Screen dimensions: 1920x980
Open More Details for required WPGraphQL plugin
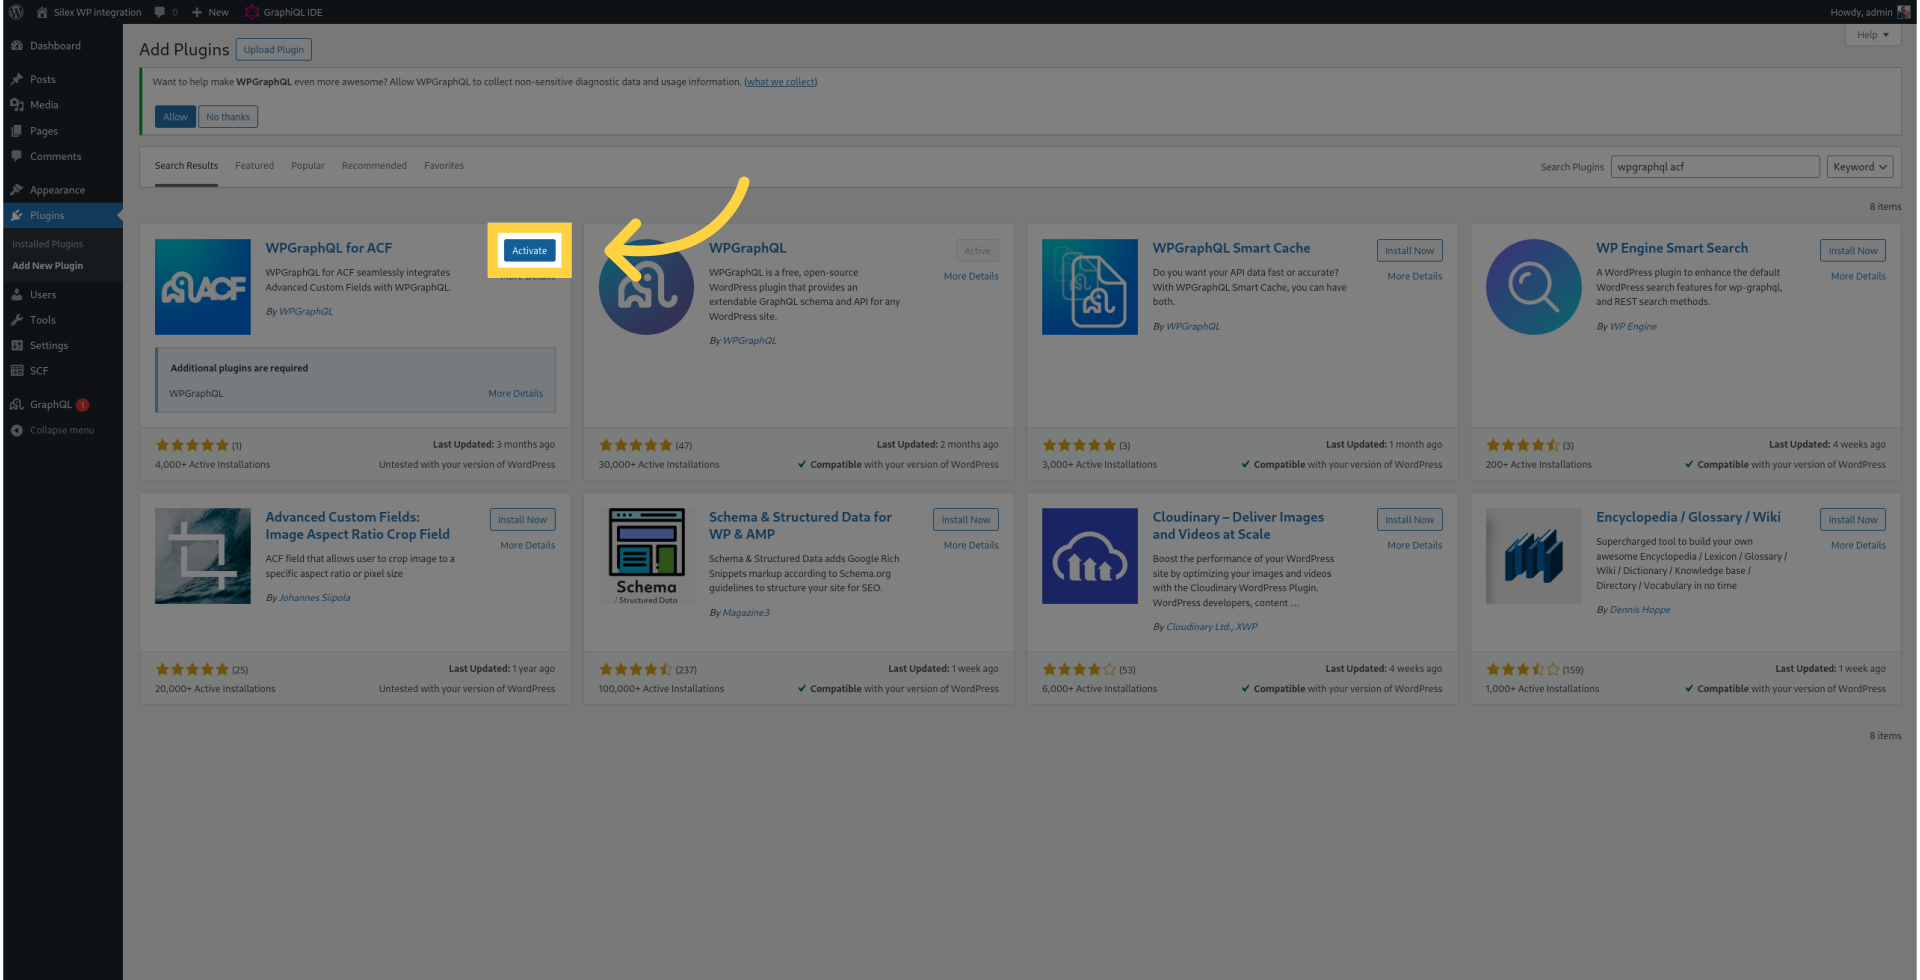pos(516,394)
